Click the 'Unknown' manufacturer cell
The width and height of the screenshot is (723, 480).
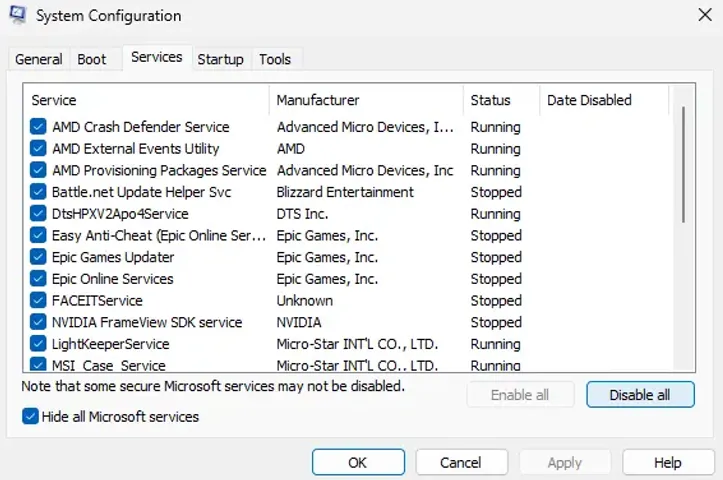(305, 300)
